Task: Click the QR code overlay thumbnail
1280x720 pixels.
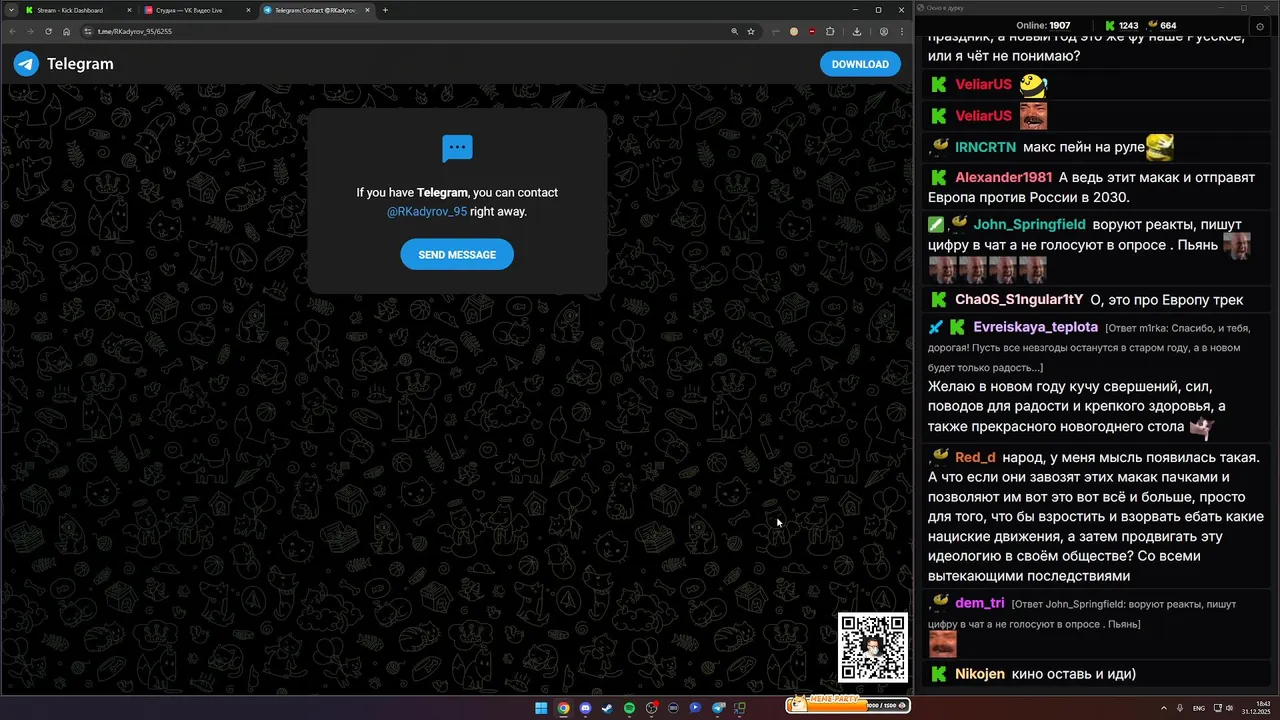Action: tap(873, 647)
